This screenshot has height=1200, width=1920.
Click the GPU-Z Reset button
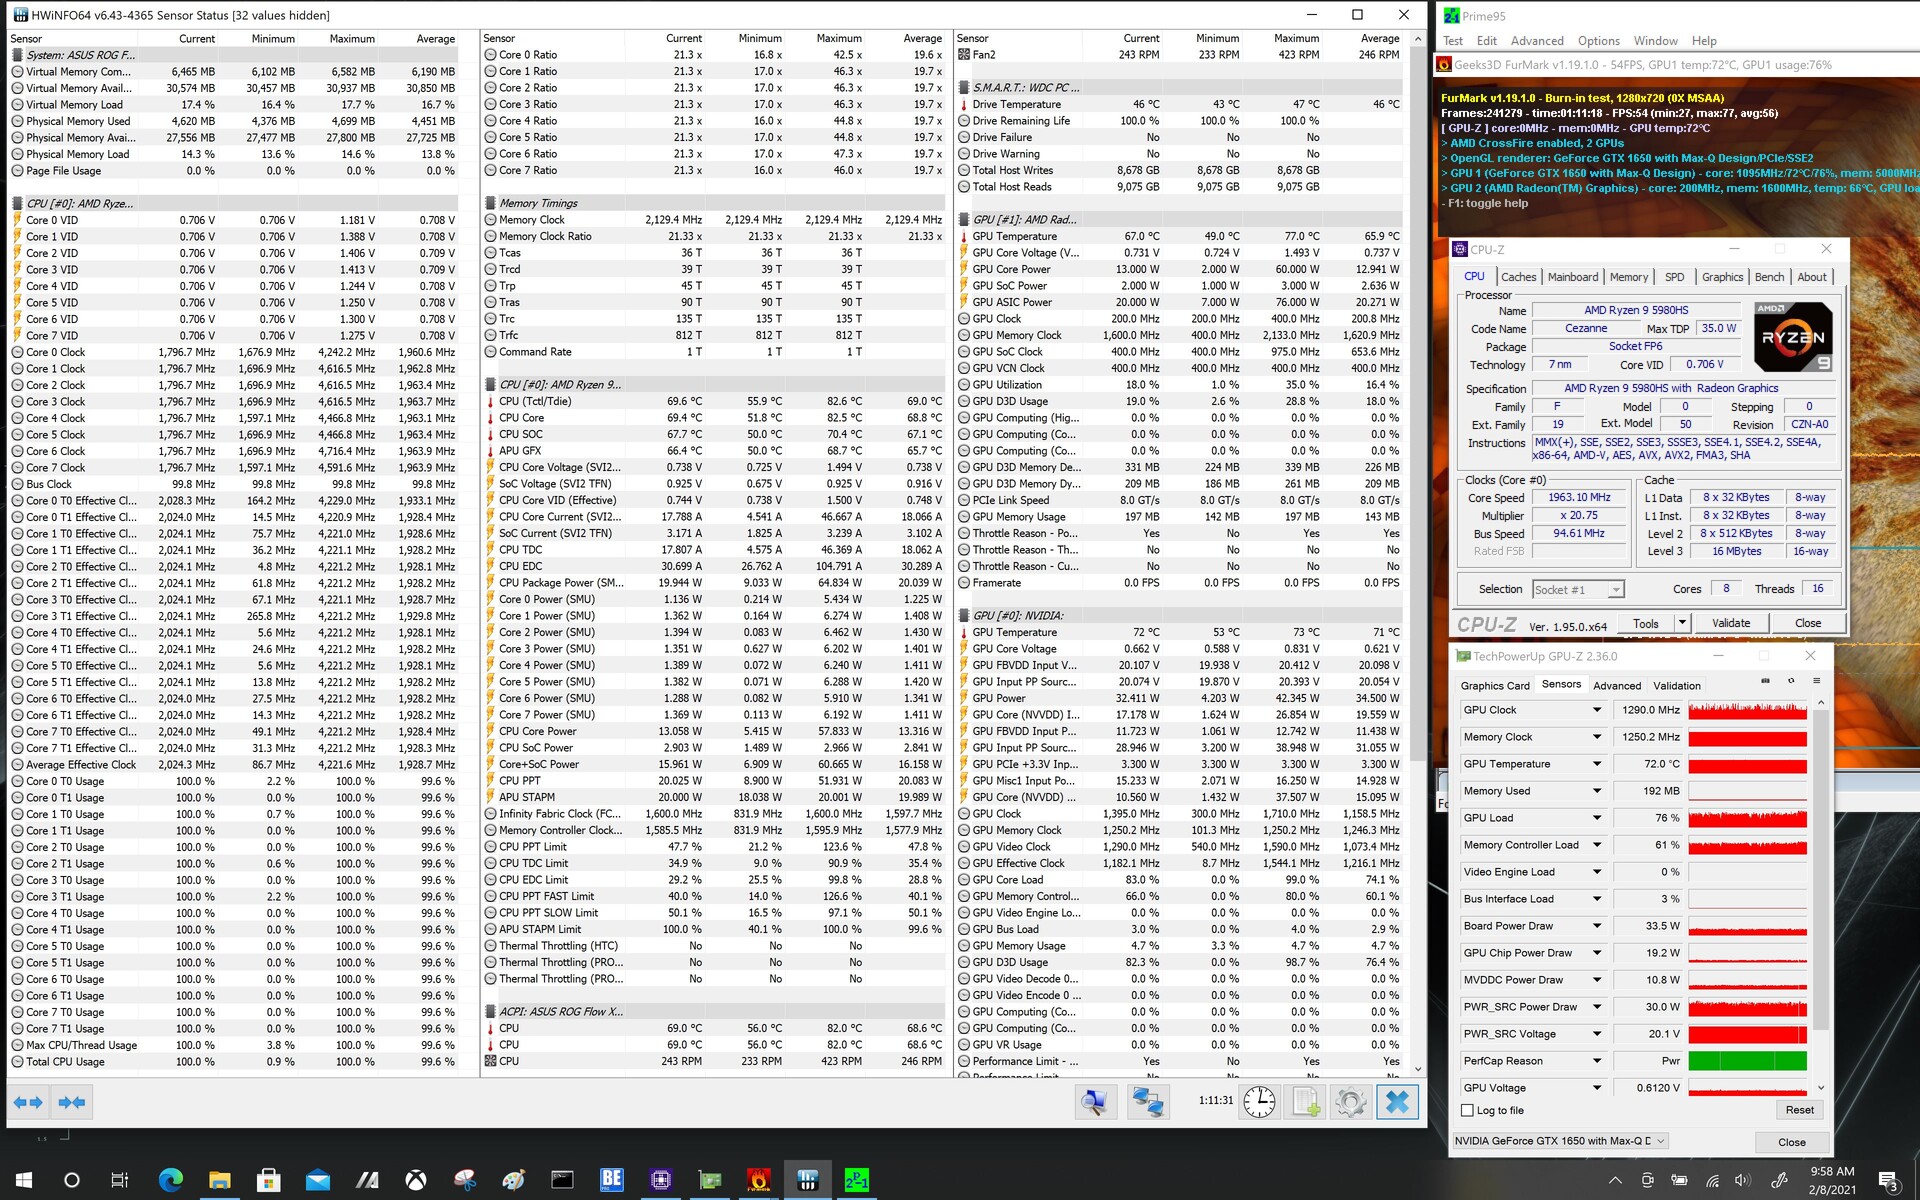(1799, 1110)
